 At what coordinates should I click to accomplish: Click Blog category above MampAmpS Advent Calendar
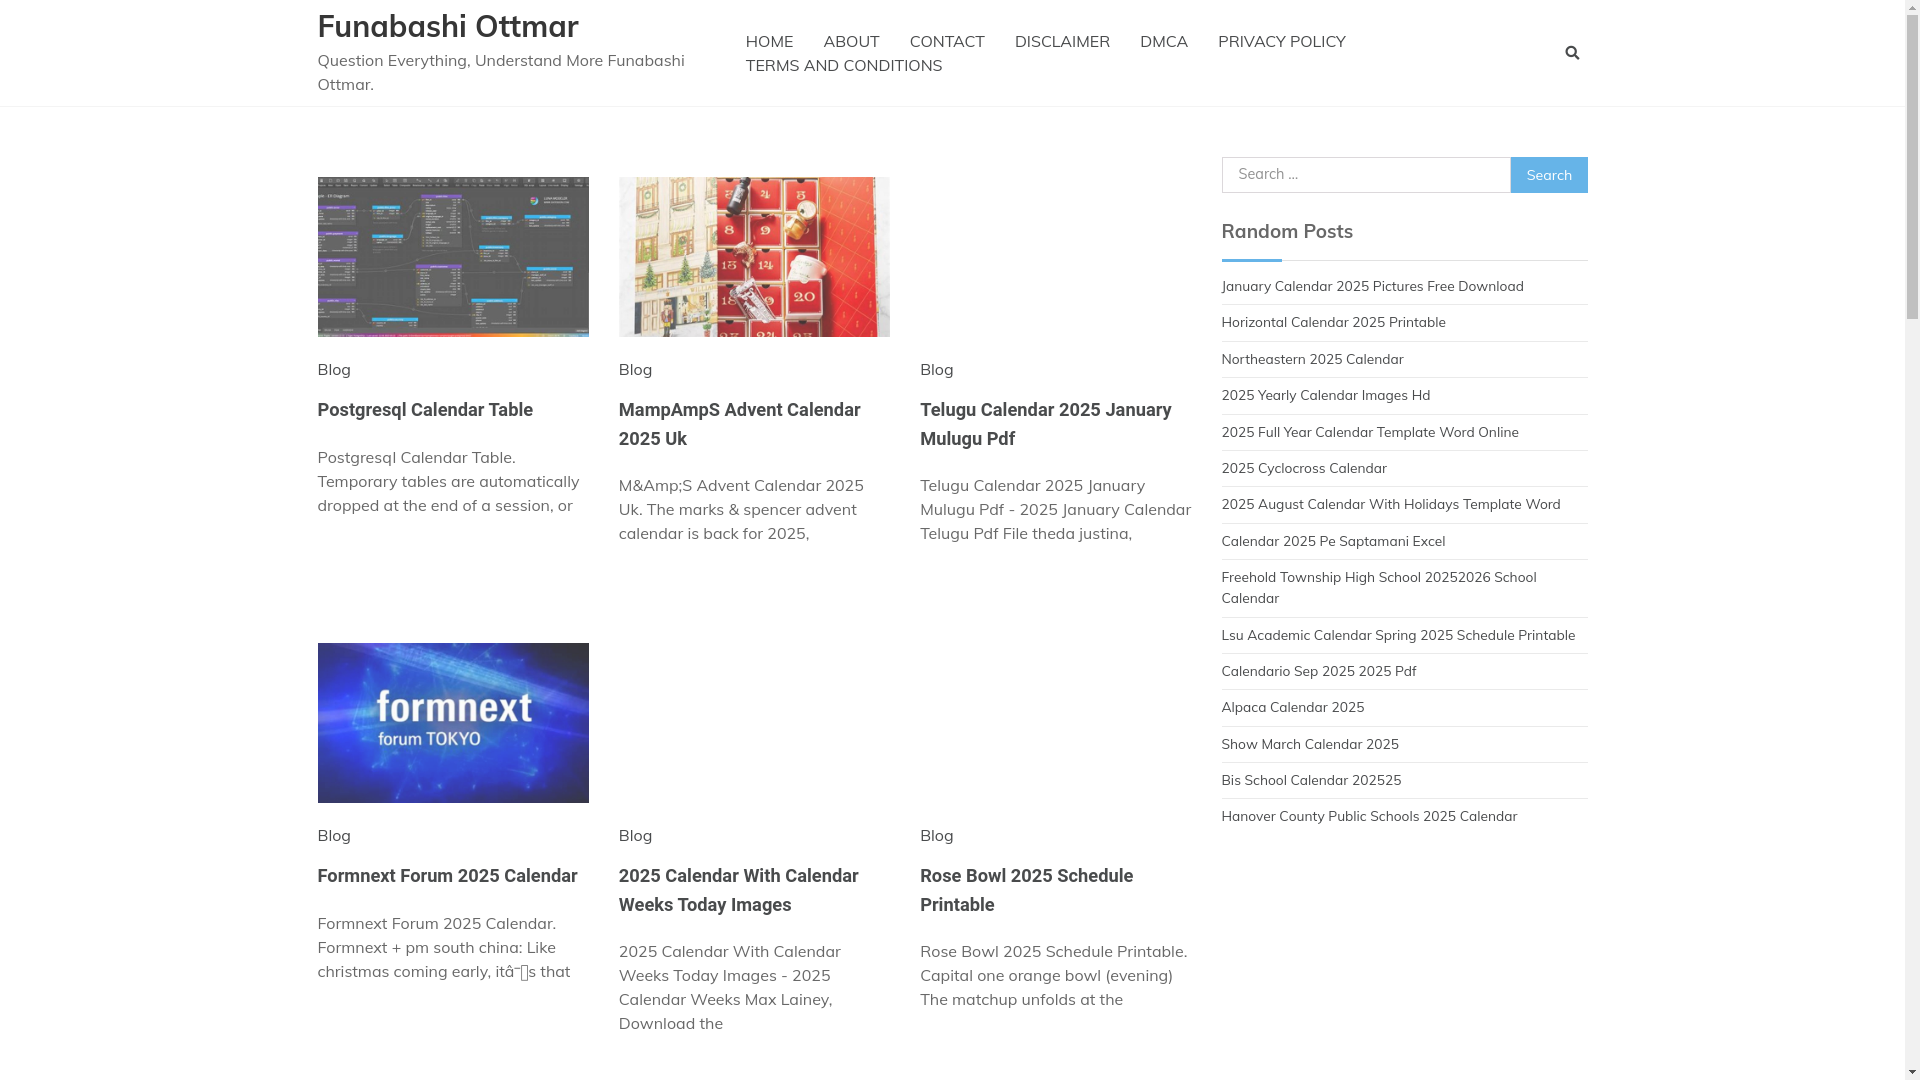[635, 369]
